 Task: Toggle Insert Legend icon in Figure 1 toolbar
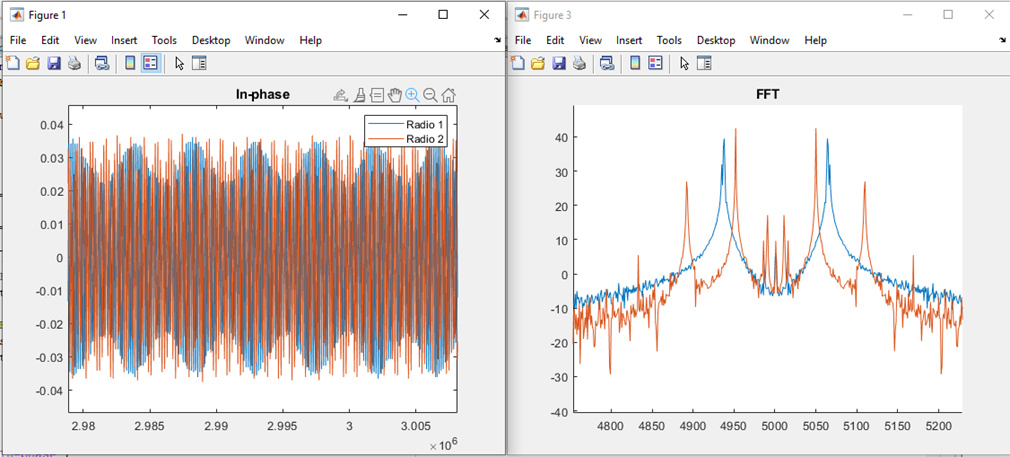pyautogui.click(x=151, y=63)
